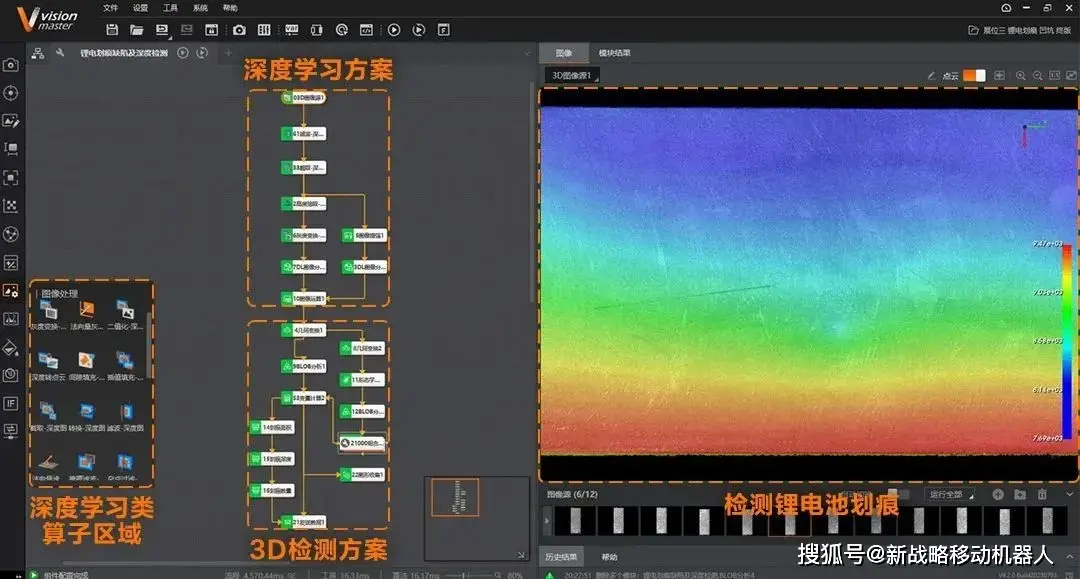
Task: Click the pencil edit icon in the viewer
Action: pos(931,75)
